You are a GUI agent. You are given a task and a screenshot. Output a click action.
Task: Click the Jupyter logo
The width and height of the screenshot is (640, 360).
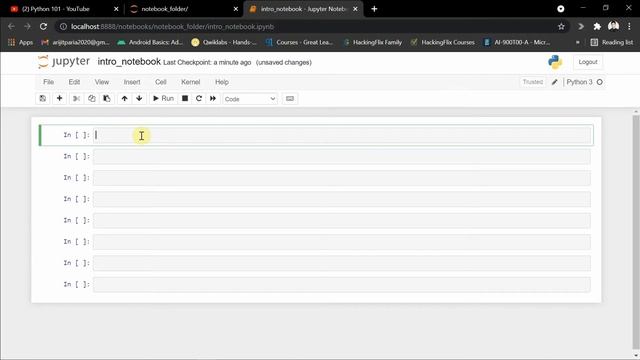(64, 62)
